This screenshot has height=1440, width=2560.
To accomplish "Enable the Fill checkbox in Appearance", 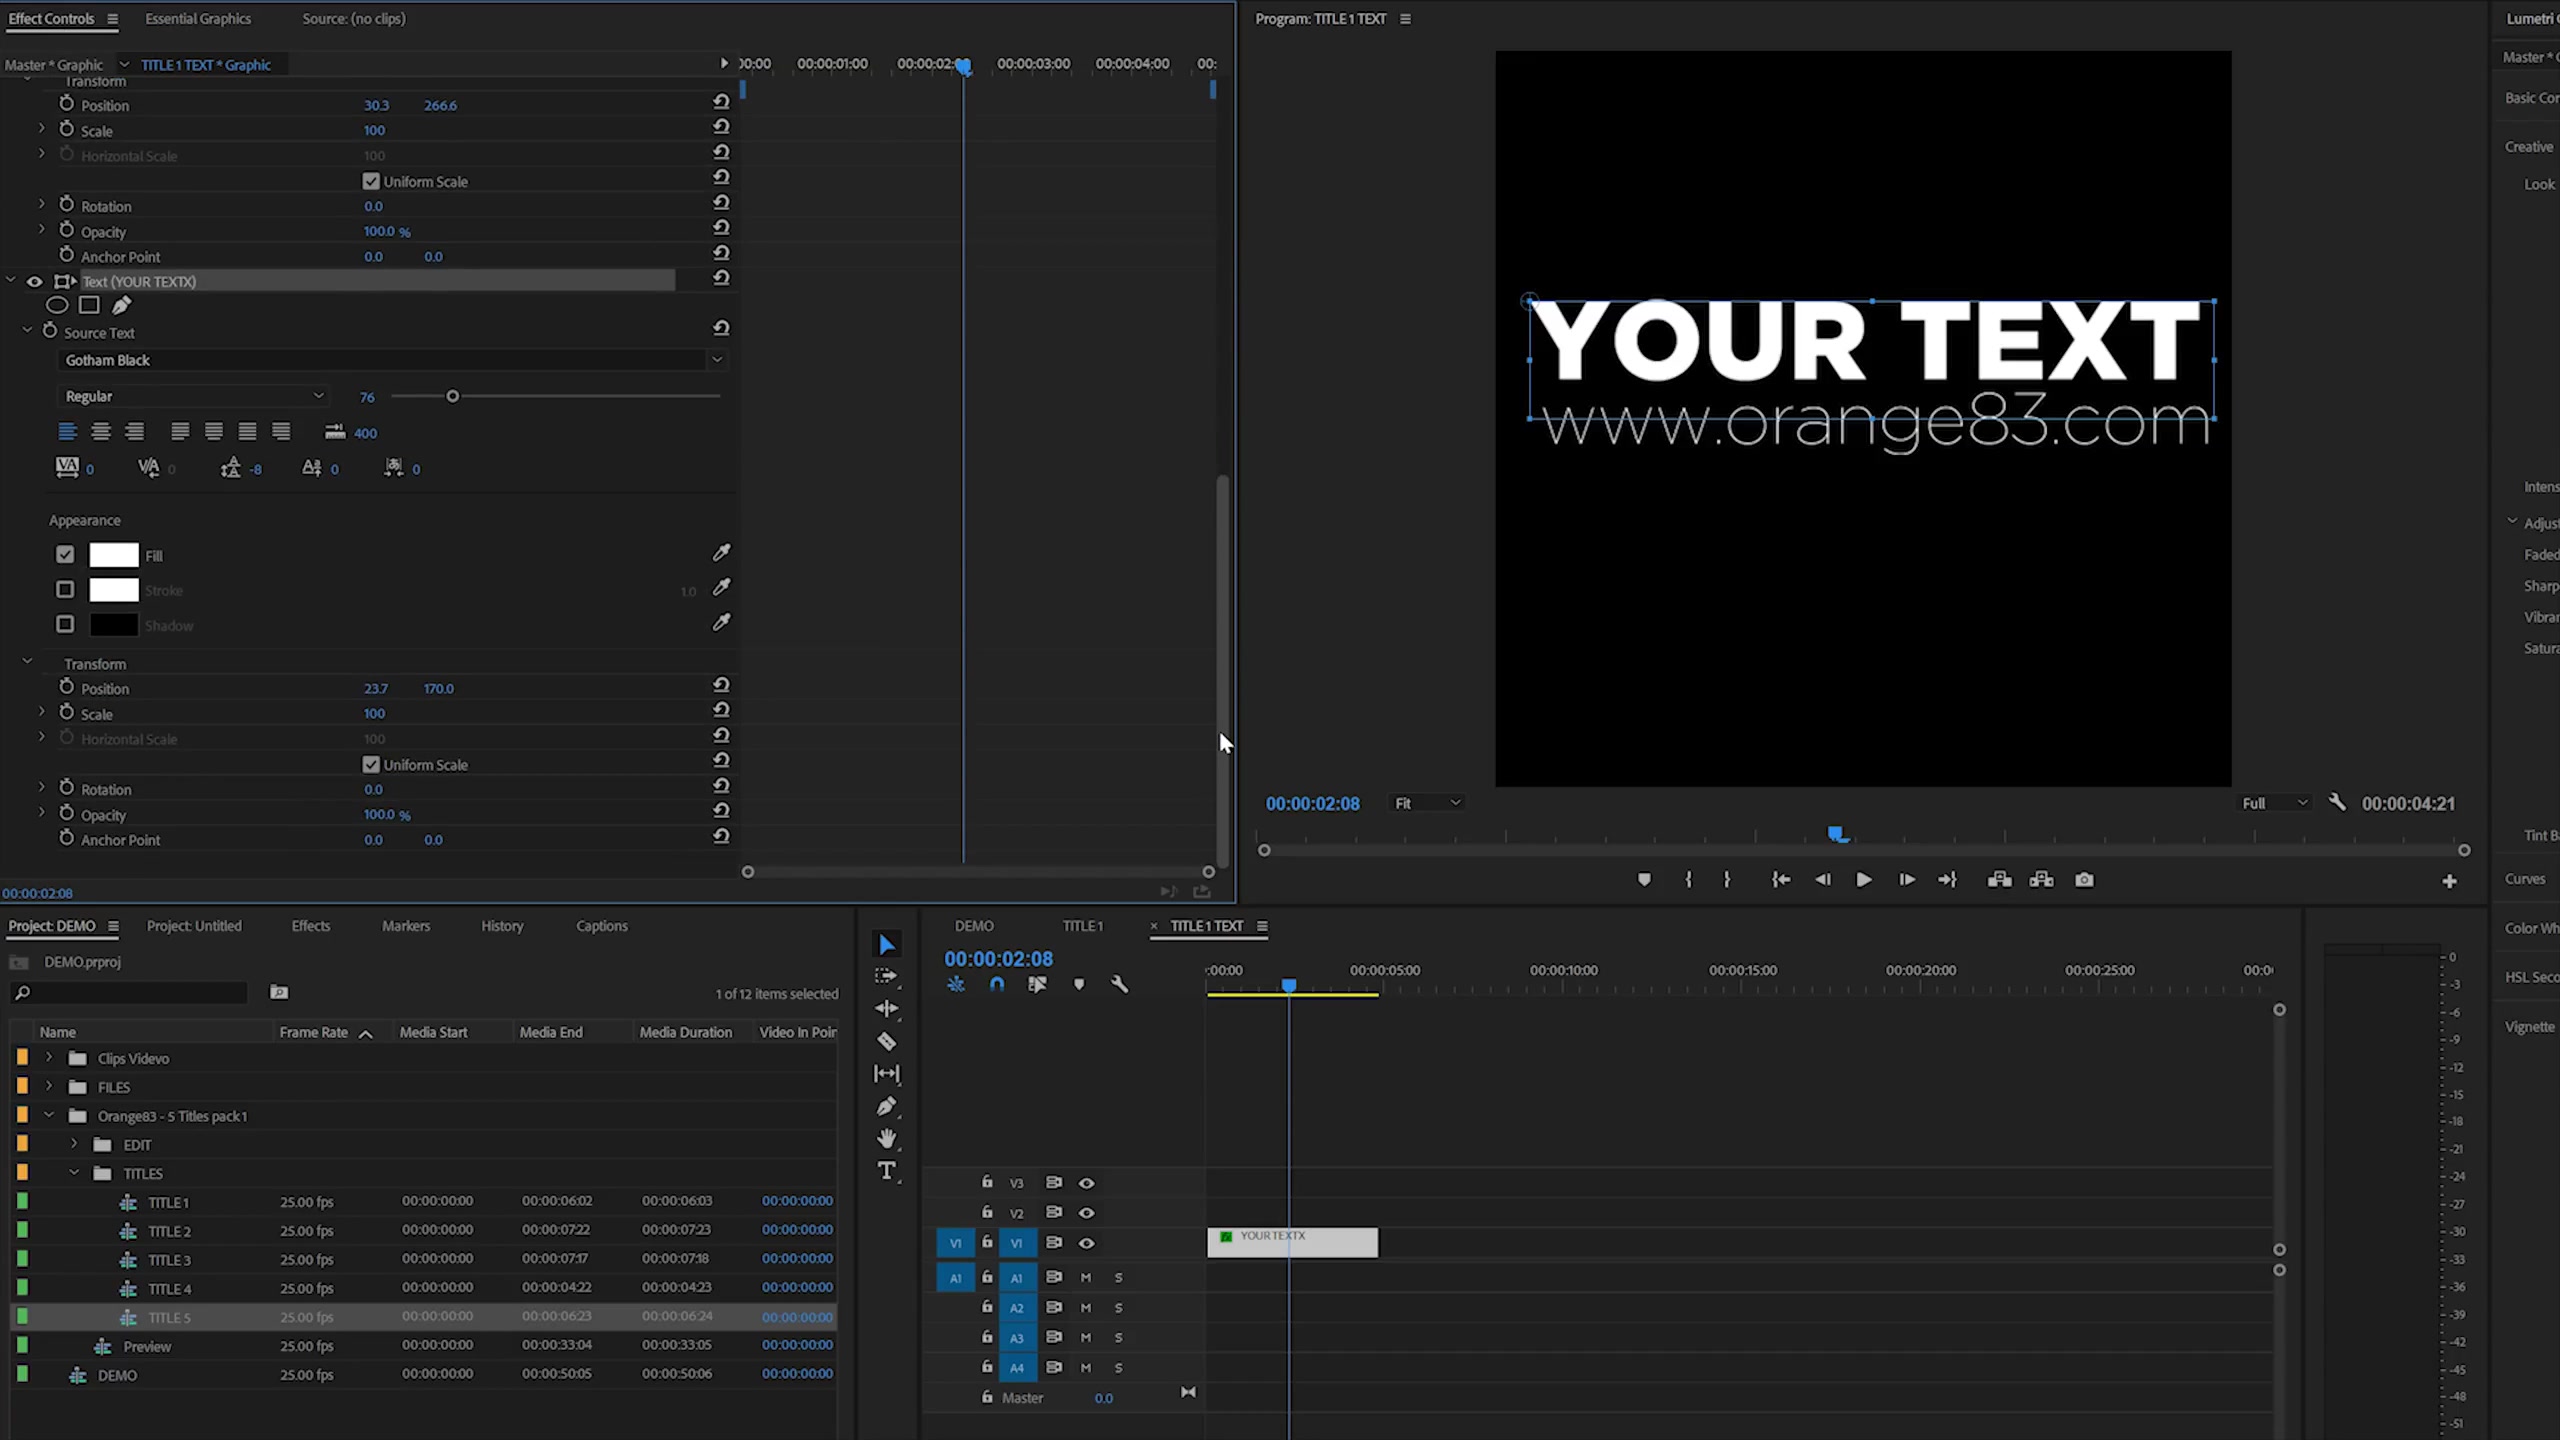I will pos(65,556).
